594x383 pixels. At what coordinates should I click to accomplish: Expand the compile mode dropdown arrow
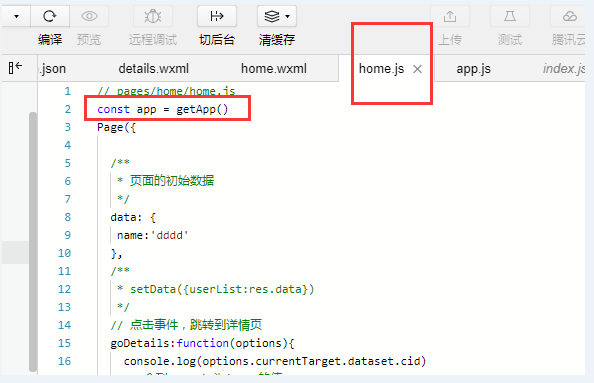pyautogui.click(x=16, y=16)
